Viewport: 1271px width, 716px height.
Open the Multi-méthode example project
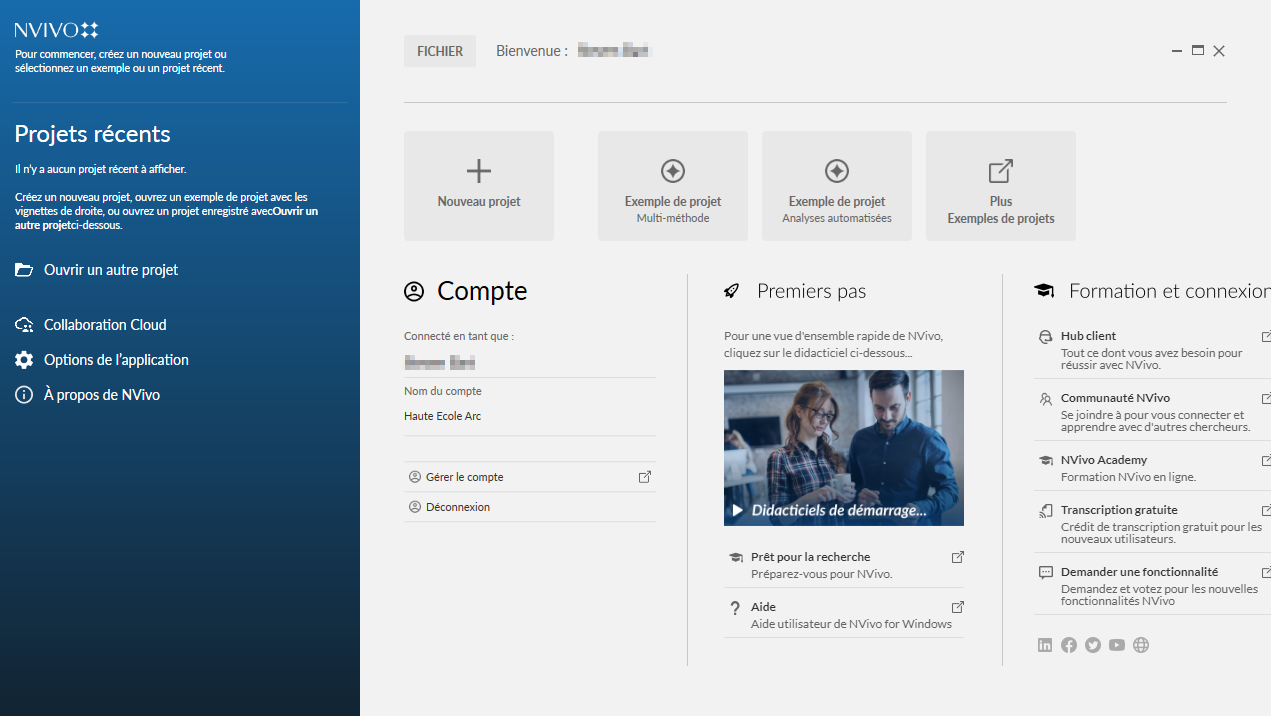[673, 186]
